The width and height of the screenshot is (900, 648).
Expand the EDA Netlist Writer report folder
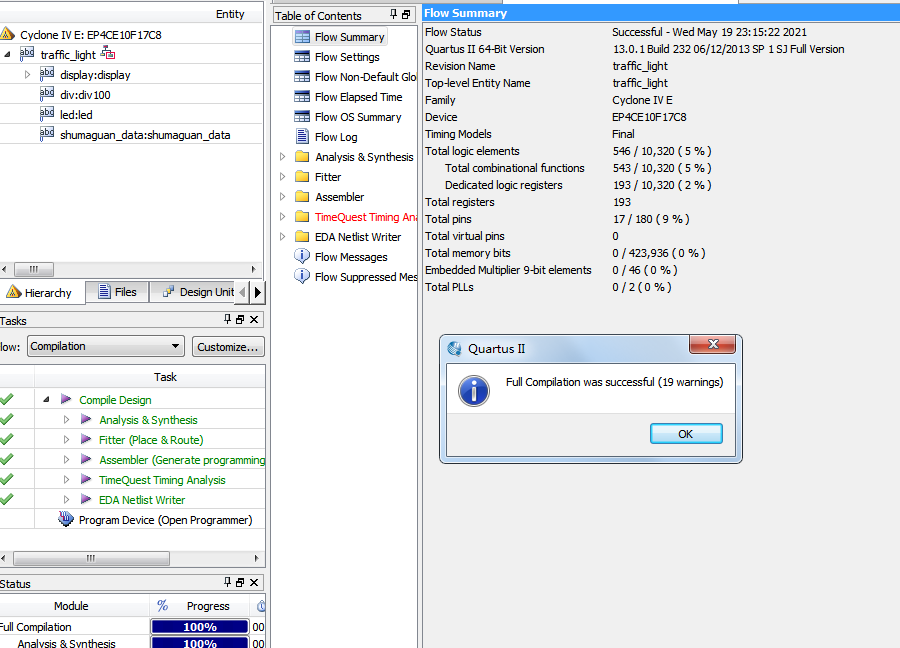[282, 236]
